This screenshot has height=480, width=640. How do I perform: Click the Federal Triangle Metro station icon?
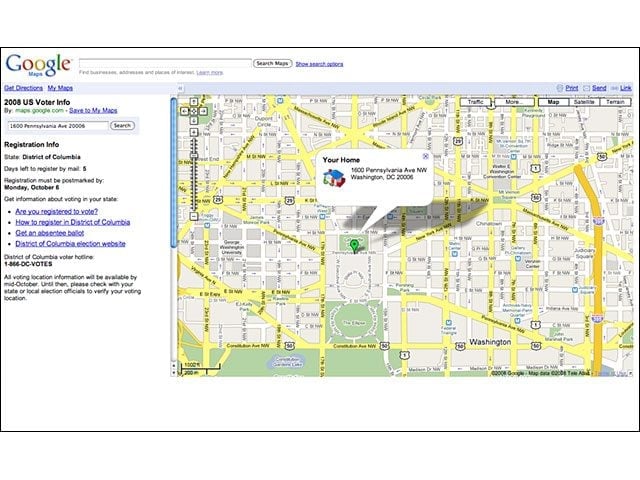click(448, 322)
